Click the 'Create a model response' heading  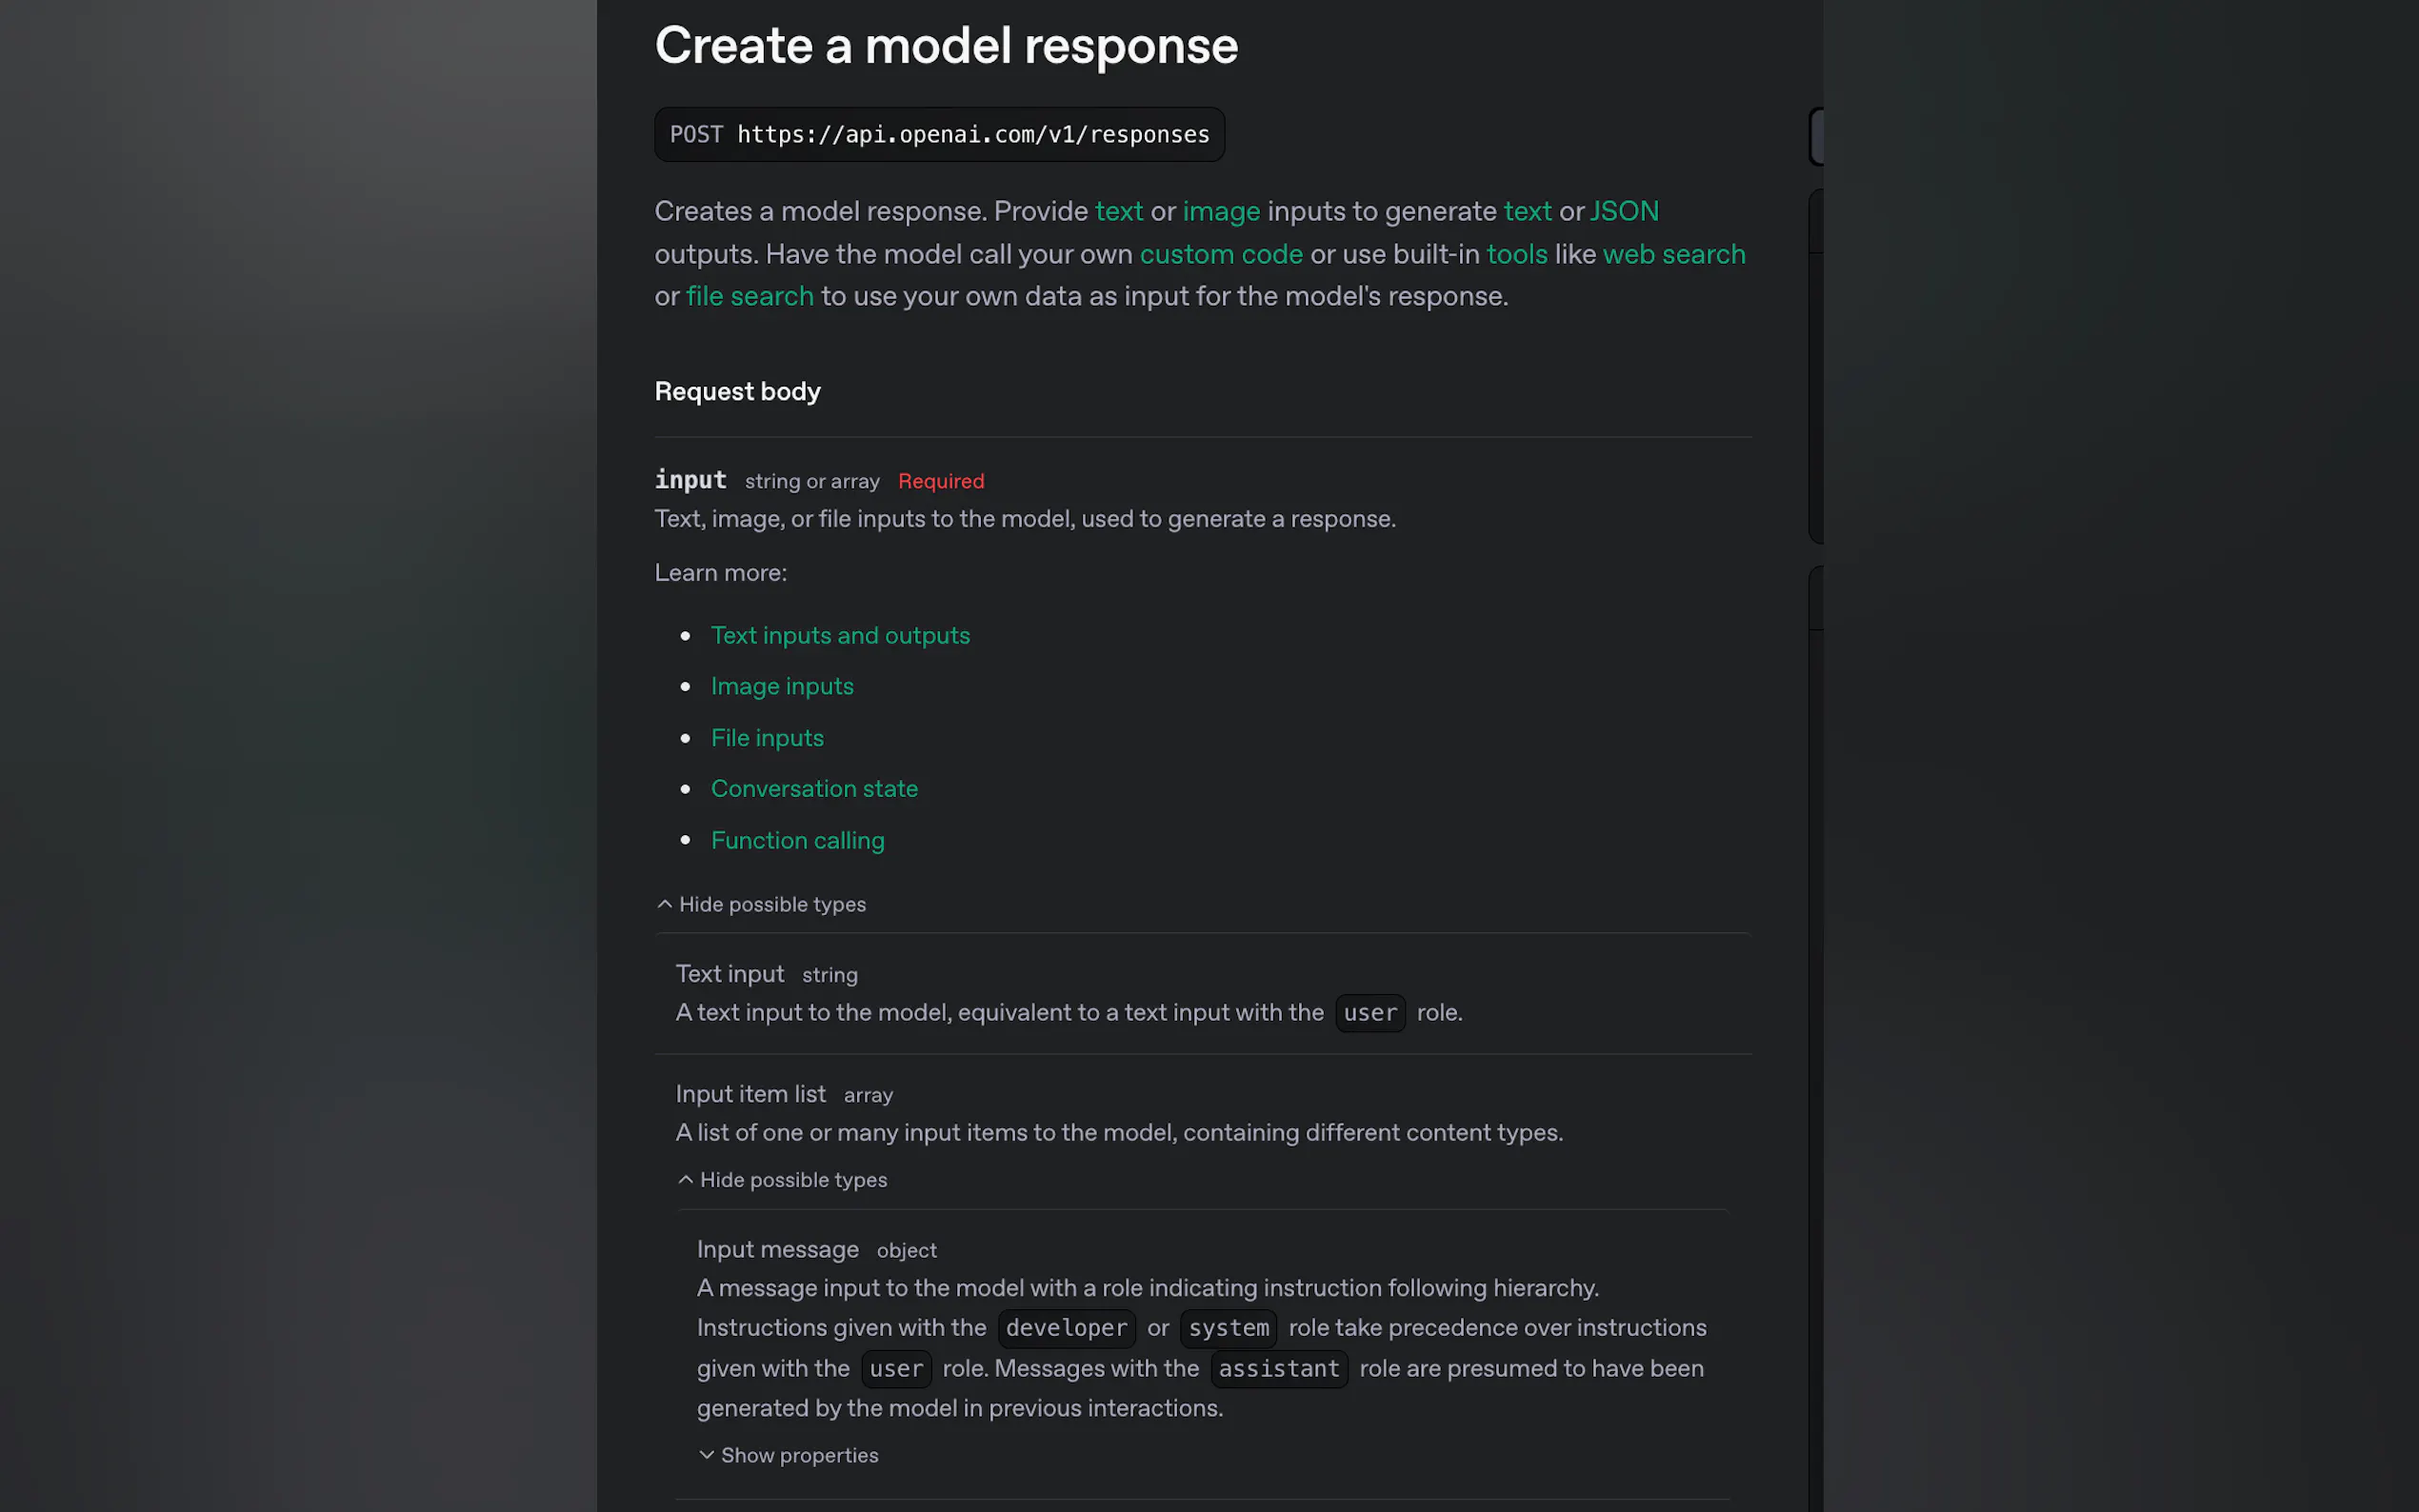(946, 46)
